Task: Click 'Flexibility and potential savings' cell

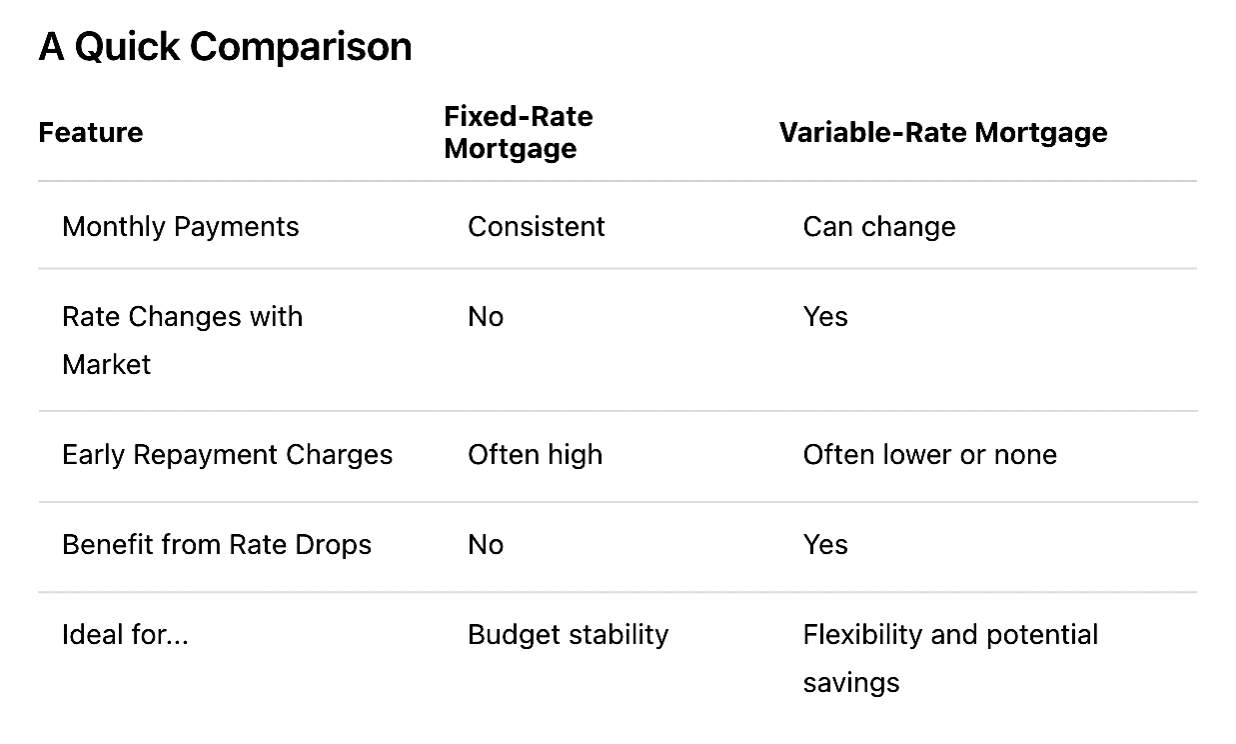Action: coord(950,659)
